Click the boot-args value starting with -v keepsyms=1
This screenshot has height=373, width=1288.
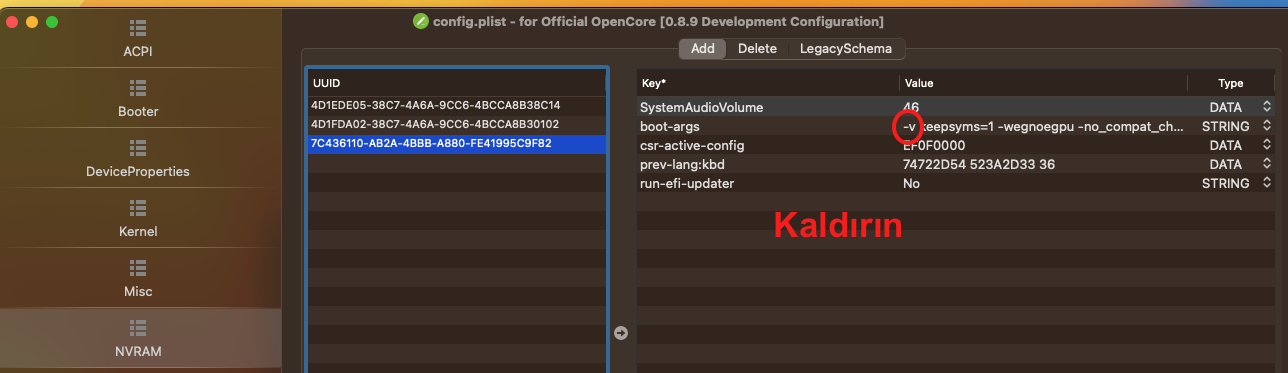pyautogui.click(x=1043, y=126)
